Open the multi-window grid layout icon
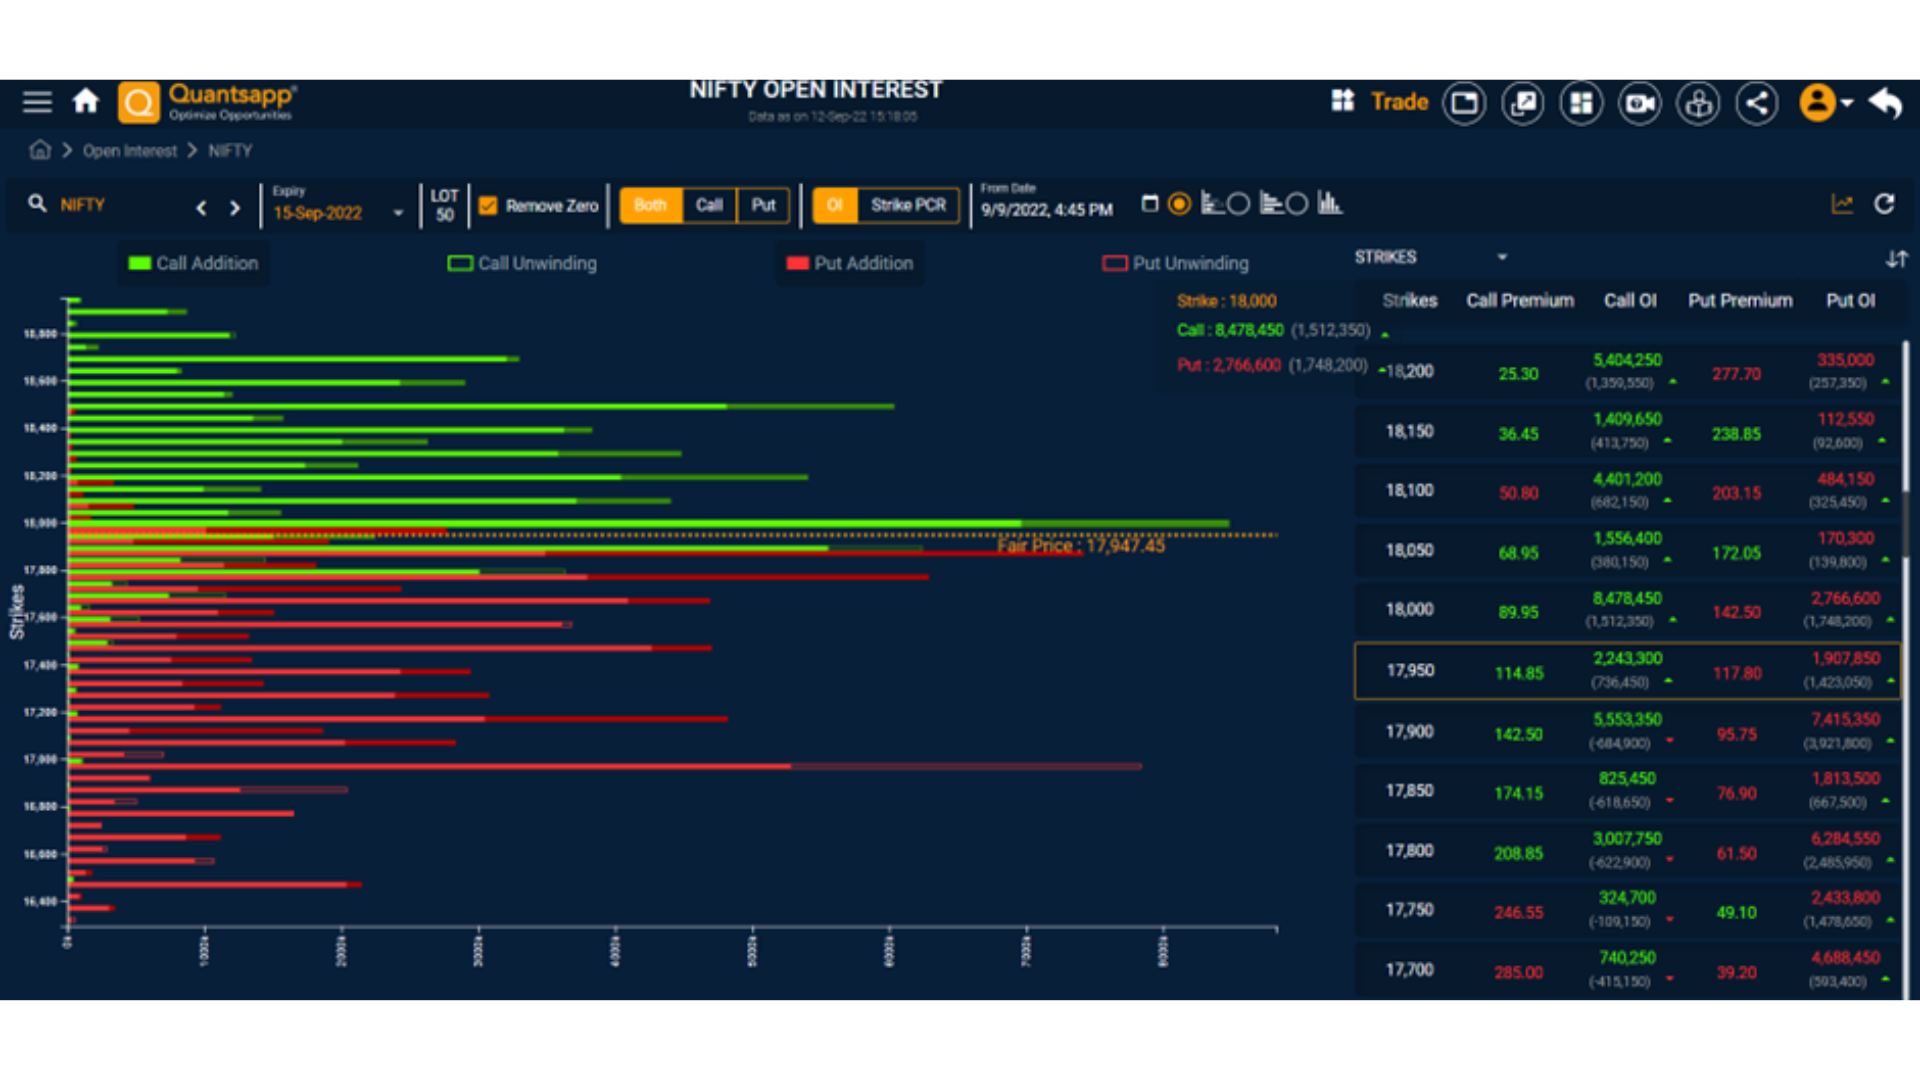The image size is (1920, 1080). 1581,102
